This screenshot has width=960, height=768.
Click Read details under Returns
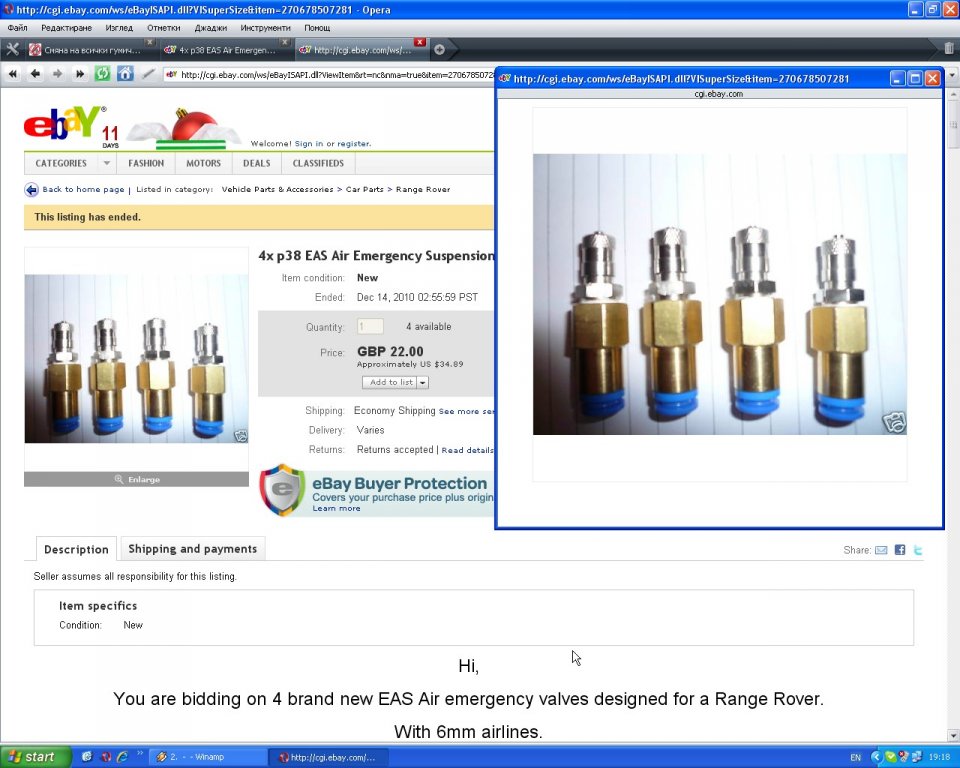pos(467,450)
